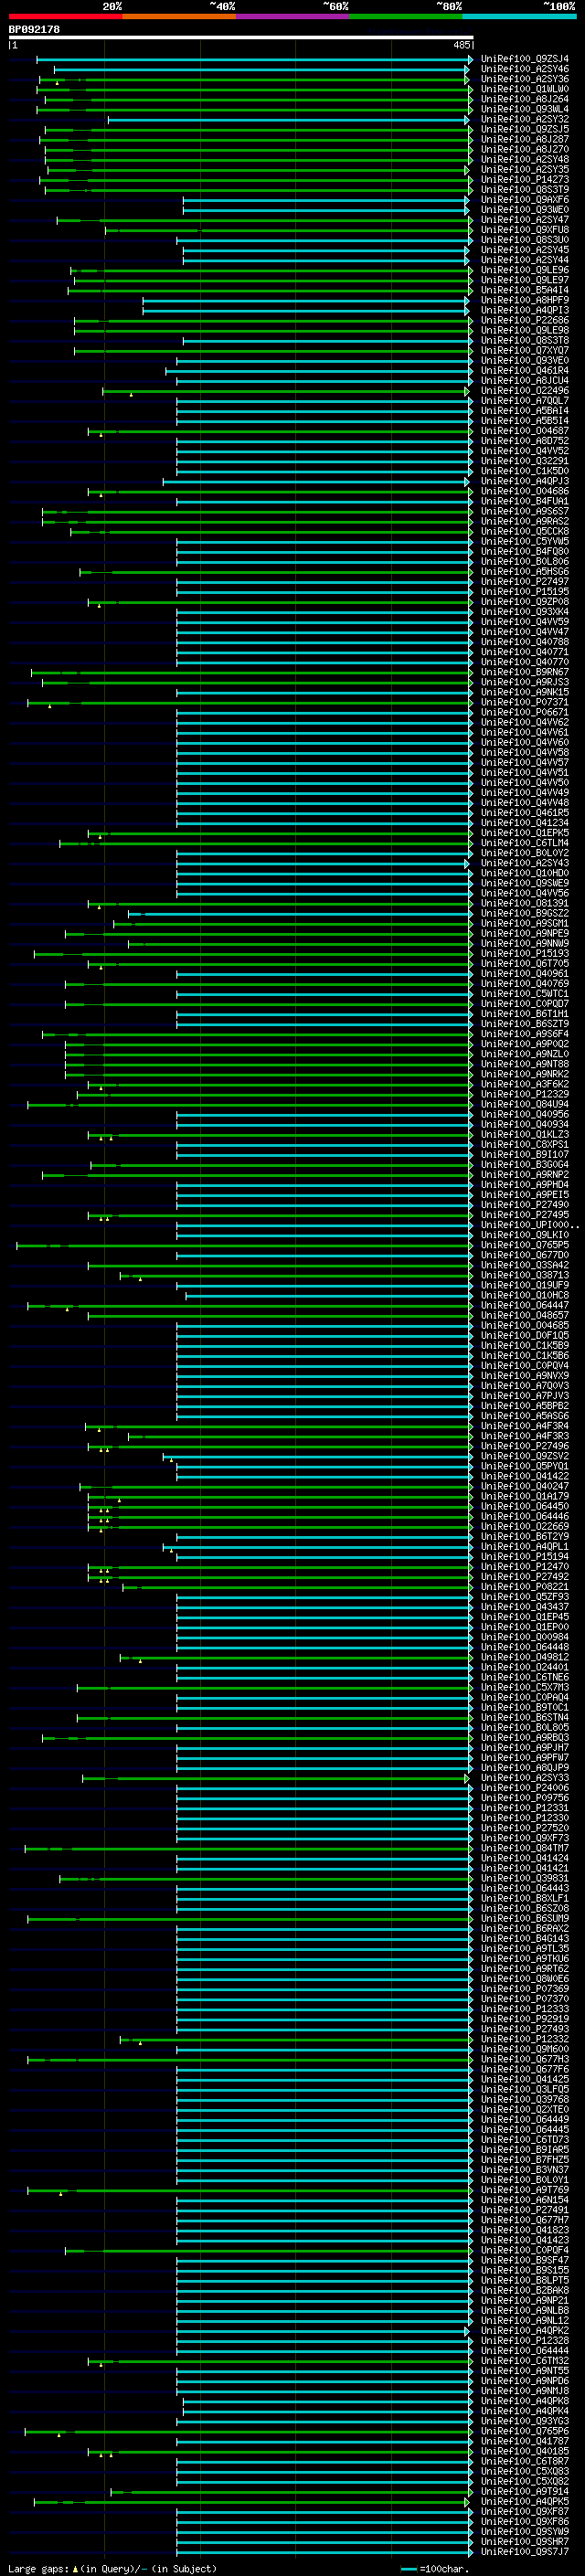Select the UniRef100_B2BAK8 entry

(x=525, y=2290)
